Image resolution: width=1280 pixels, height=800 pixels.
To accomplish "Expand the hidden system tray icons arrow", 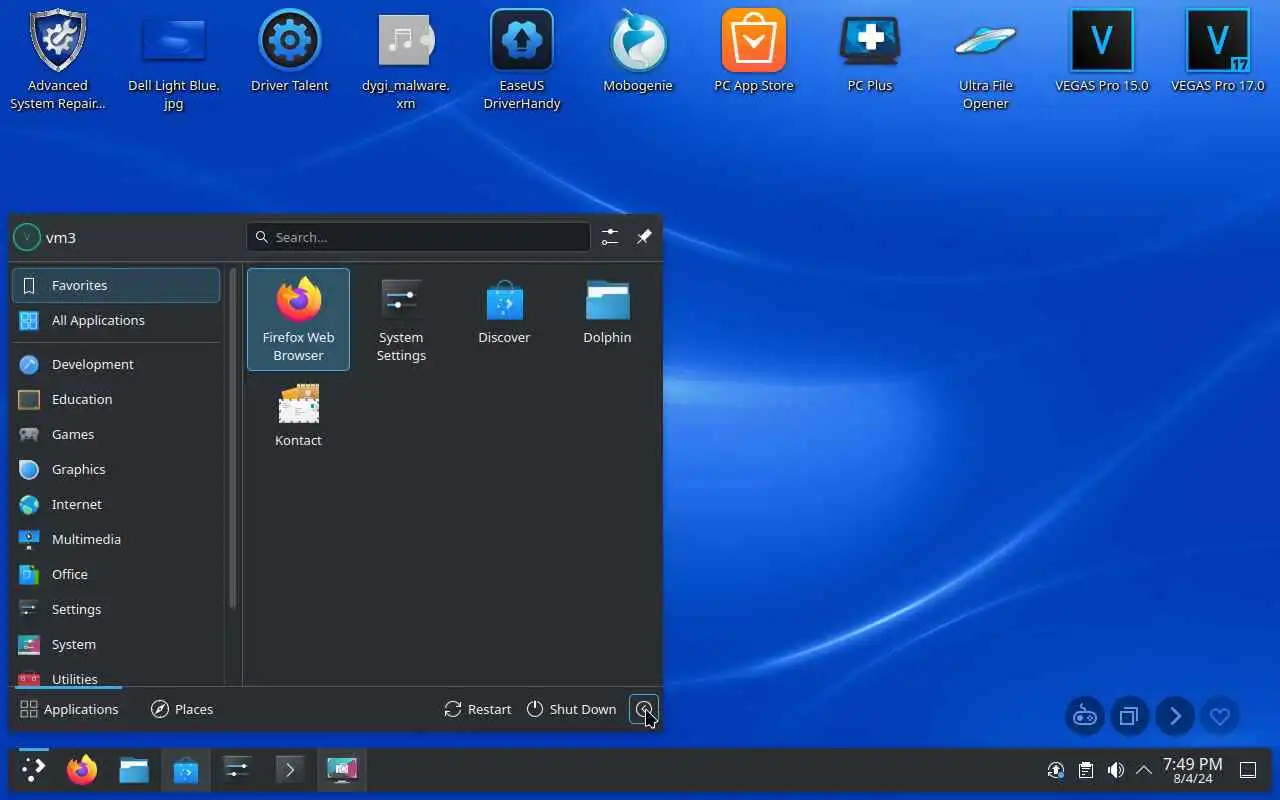I will (1144, 770).
